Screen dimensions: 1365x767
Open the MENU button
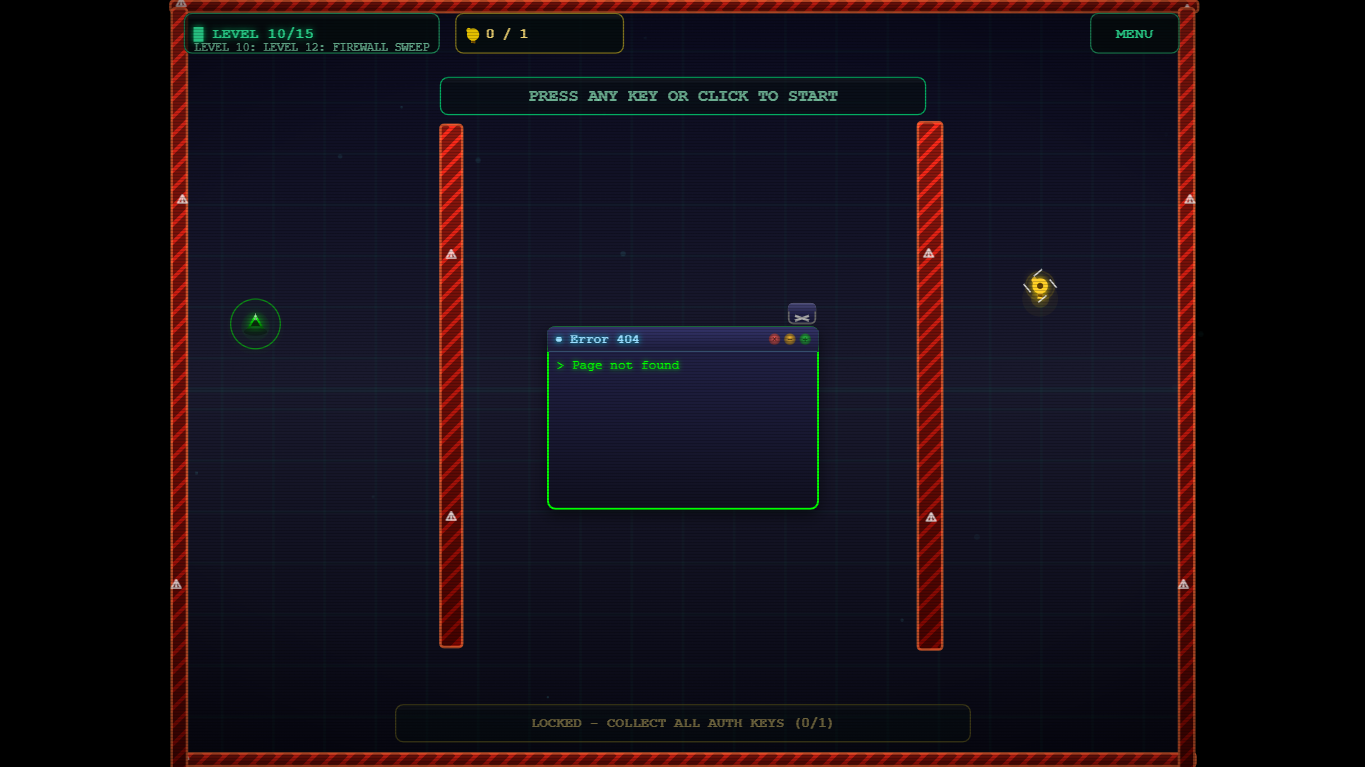click(1134, 33)
